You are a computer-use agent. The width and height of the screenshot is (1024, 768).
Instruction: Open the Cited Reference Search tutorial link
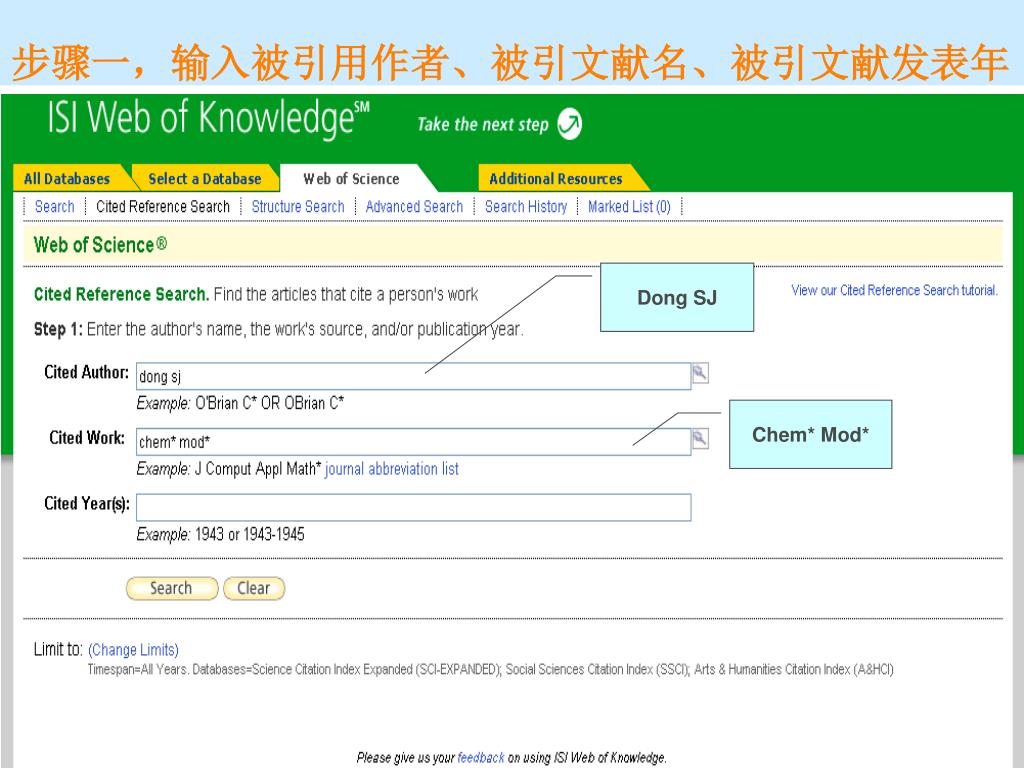click(894, 290)
